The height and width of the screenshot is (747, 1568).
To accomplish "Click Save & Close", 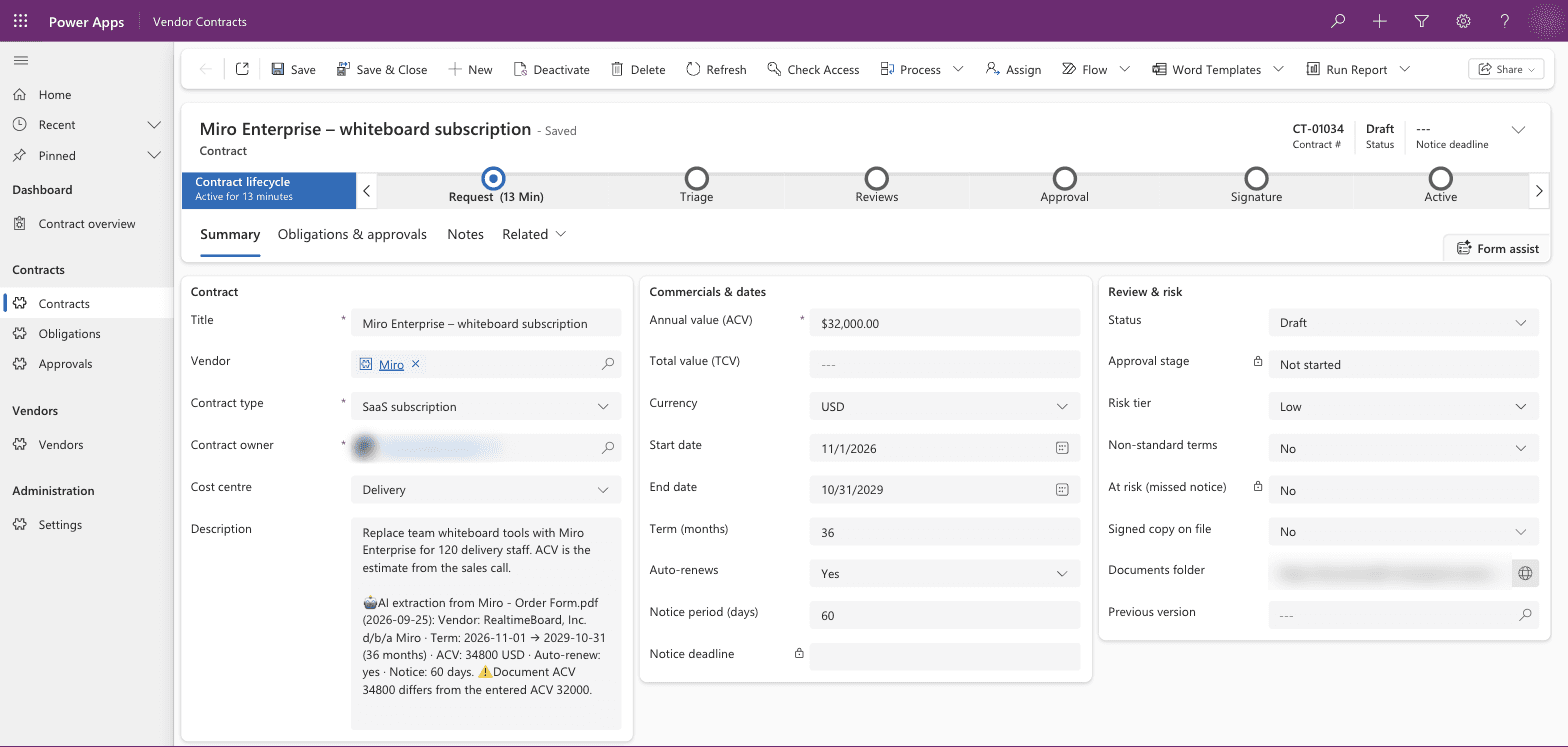I will coord(381,69).
